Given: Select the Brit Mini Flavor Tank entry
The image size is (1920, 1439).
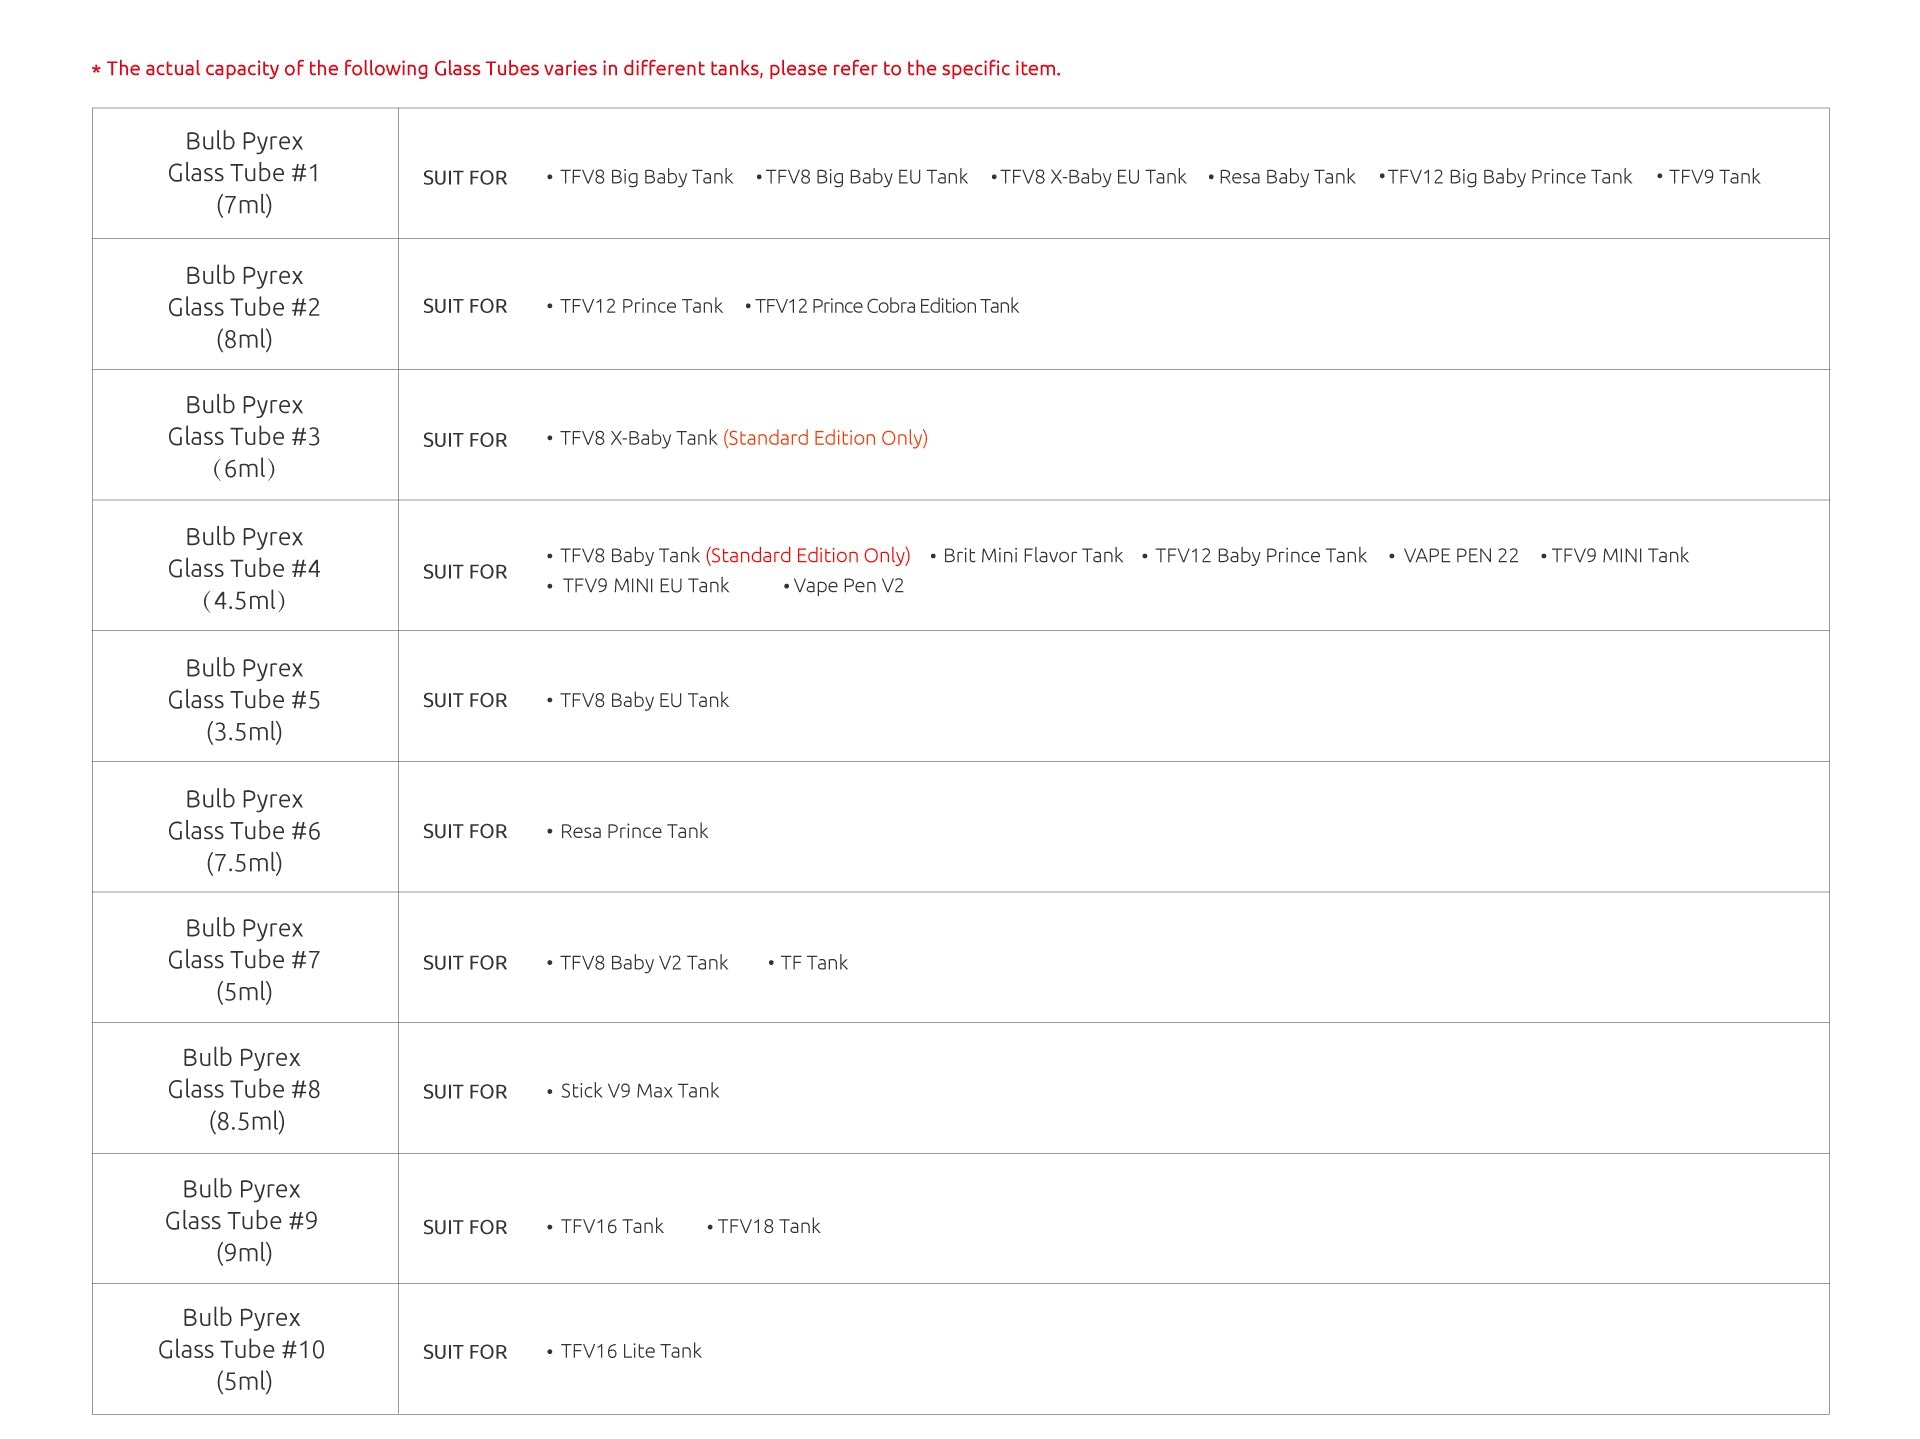Looking at the screenshot, I should [1032, 556].
